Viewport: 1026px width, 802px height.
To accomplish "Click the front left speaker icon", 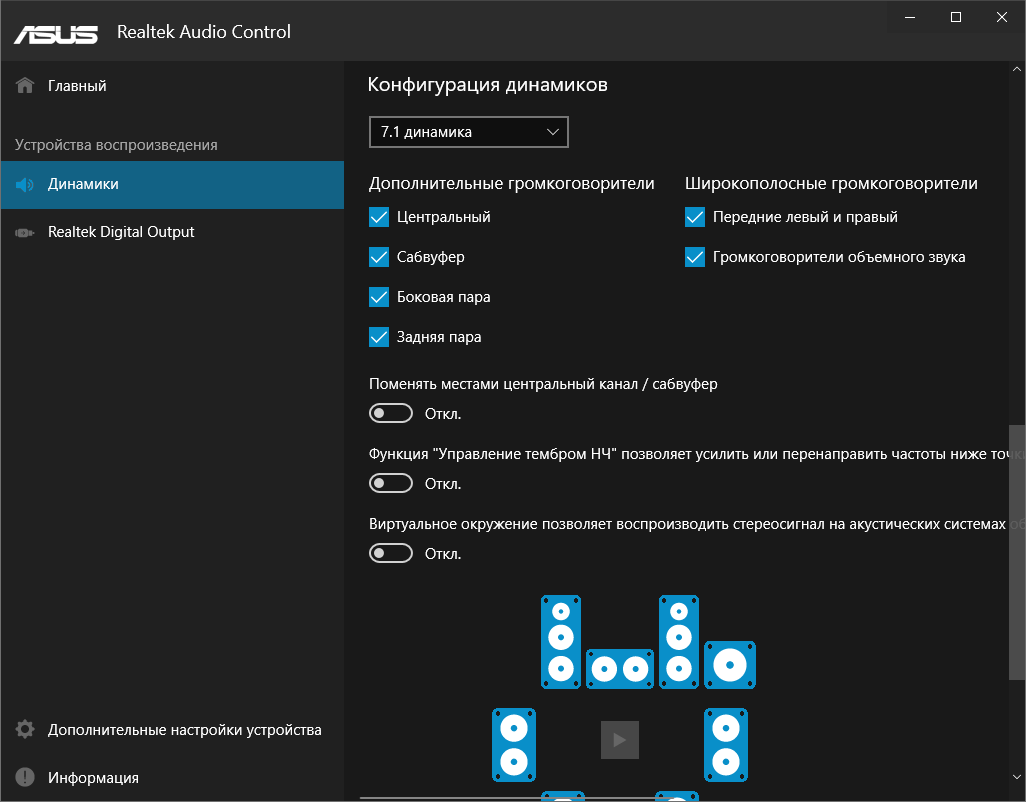I will (x=561, y=642).
